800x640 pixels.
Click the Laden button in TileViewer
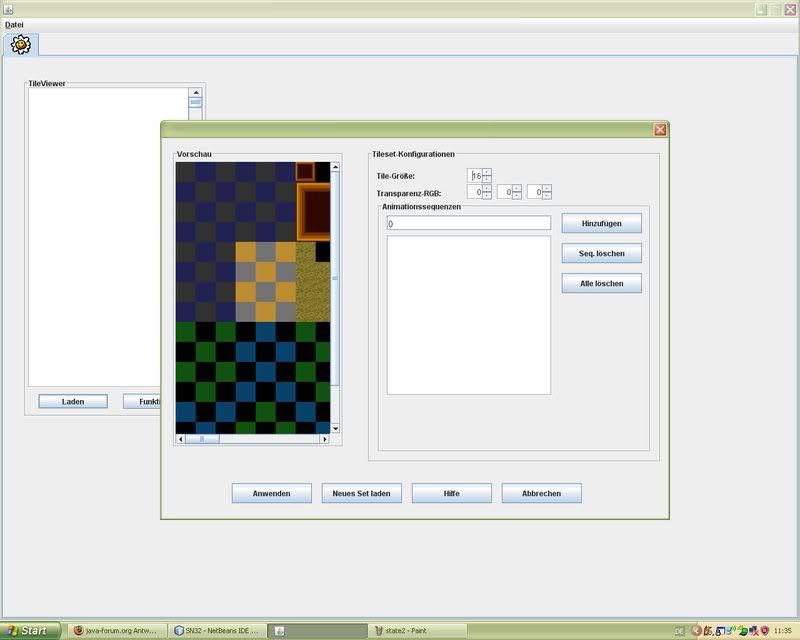[x=73, y=402]
